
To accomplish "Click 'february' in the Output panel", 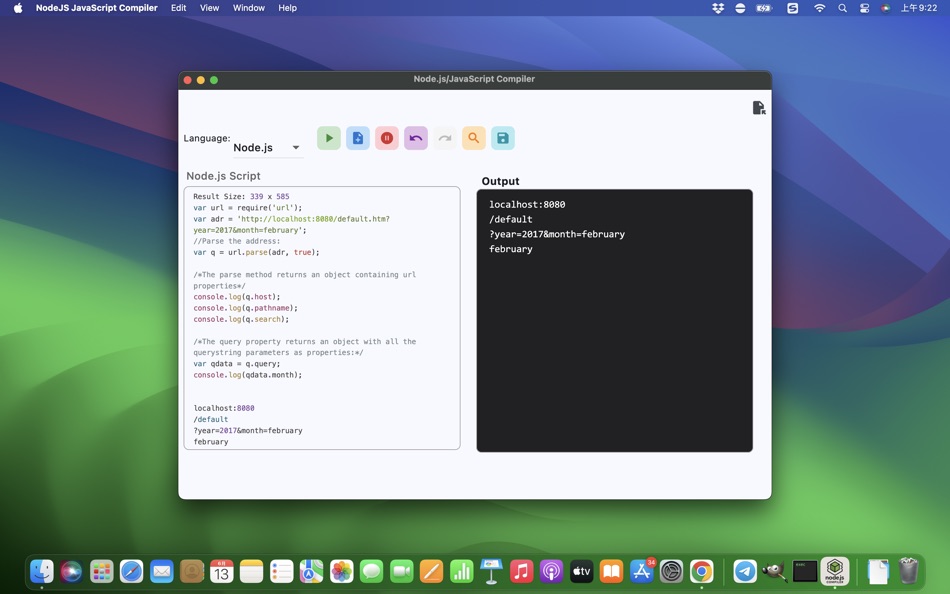I will [x=511, y=249].
